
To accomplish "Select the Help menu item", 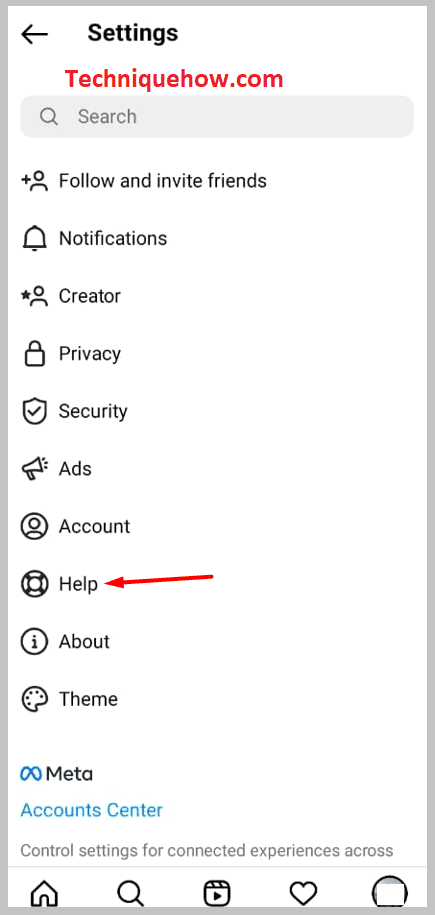I will 217,584.
